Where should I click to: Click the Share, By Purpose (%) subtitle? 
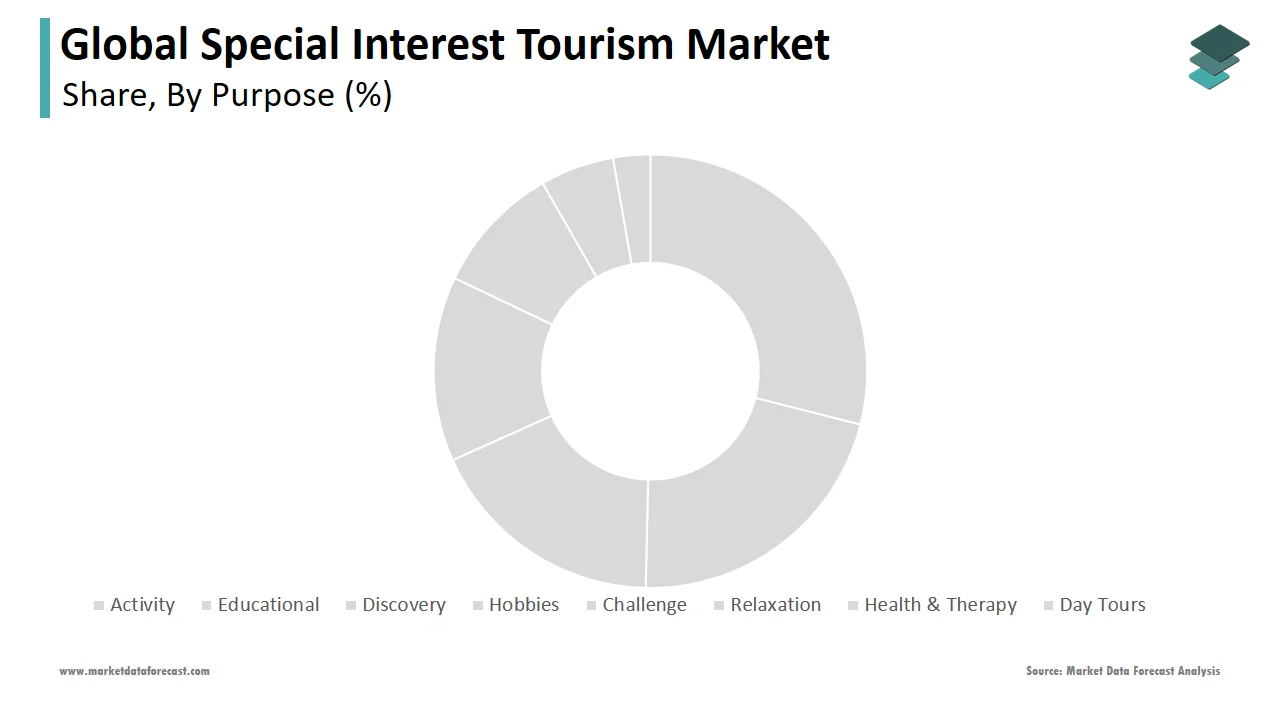[227, 95]
